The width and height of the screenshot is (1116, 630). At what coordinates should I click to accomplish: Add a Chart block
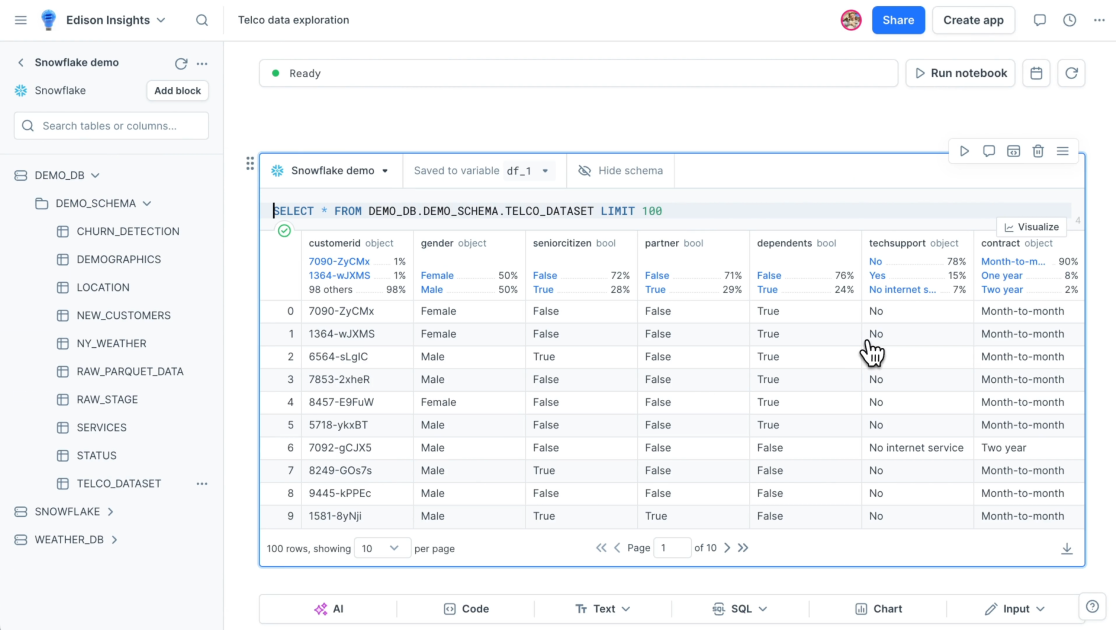878,609
